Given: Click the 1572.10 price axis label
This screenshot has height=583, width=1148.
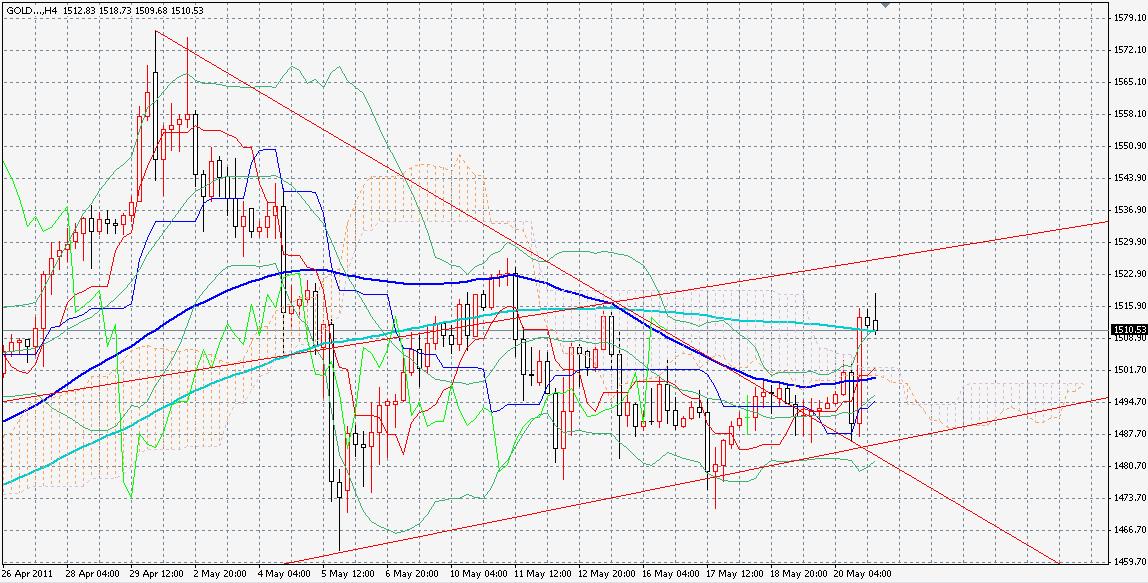Looking at the screenshot, I should coord(1128,50).
